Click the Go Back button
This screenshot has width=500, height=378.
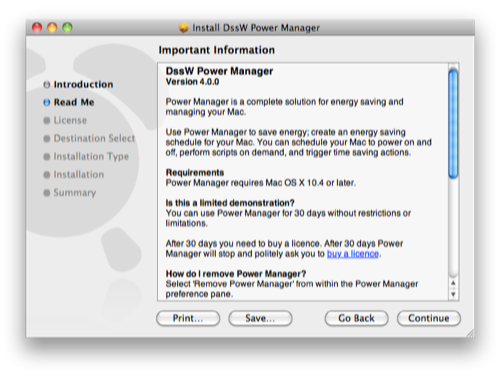(x=356, y=318)
